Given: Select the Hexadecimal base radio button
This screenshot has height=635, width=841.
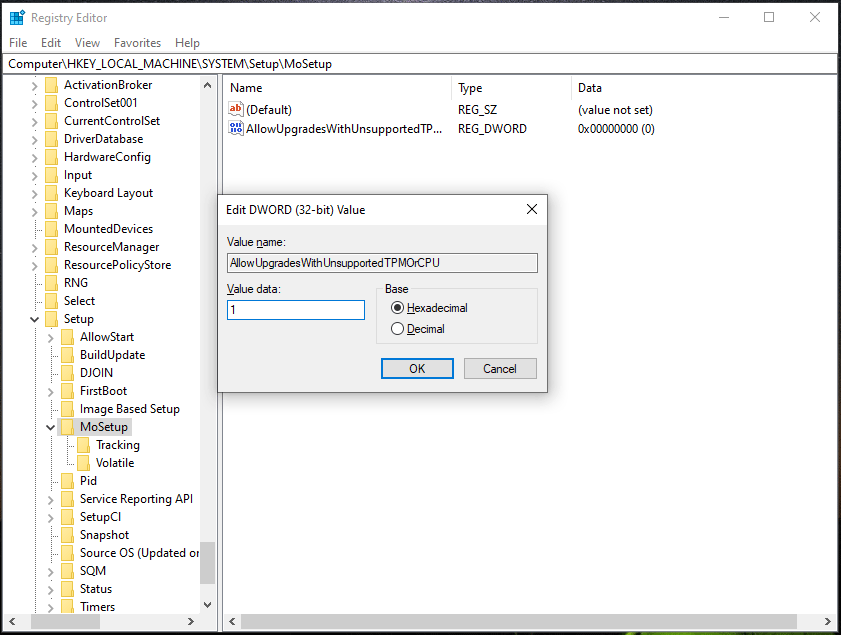Looking at the screenshot, I should (x=397, y=308).
